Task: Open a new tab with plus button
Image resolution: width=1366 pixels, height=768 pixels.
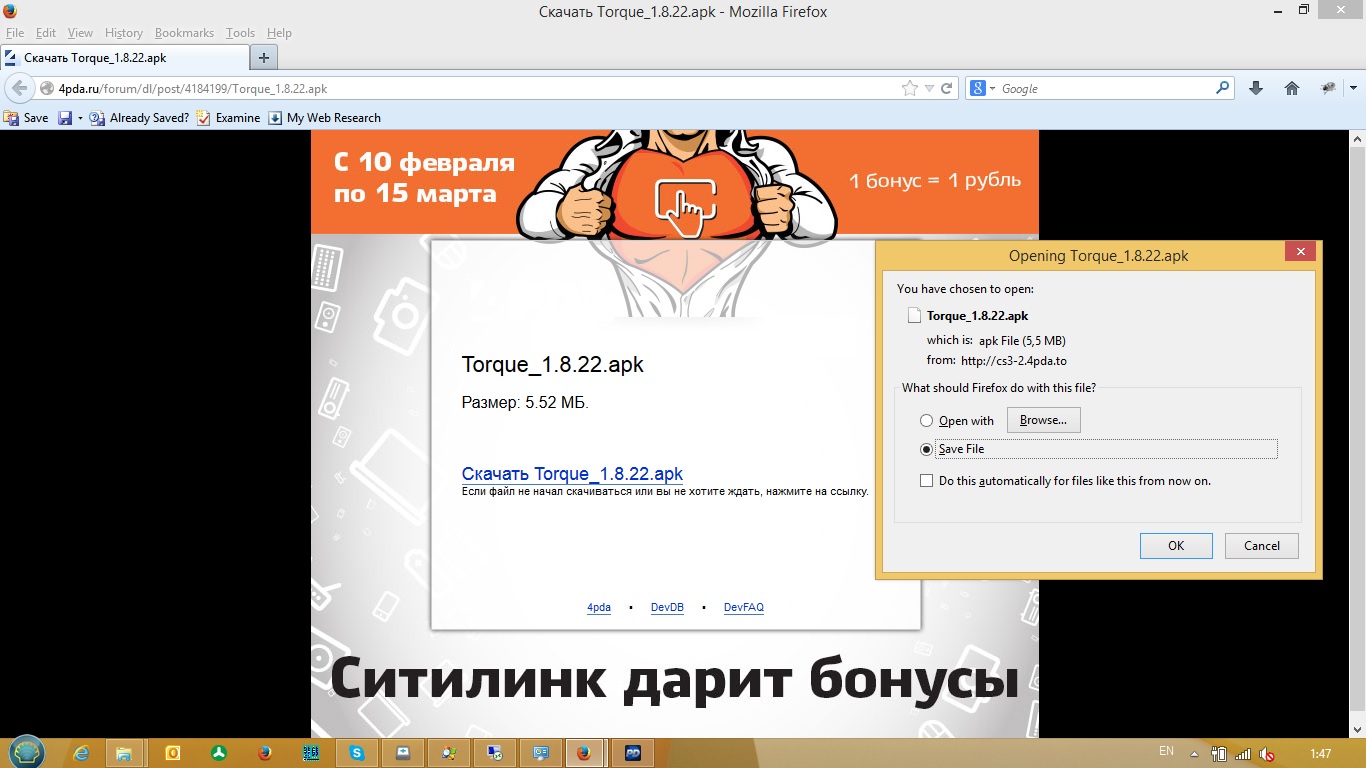Action: (x=263, y=57)
